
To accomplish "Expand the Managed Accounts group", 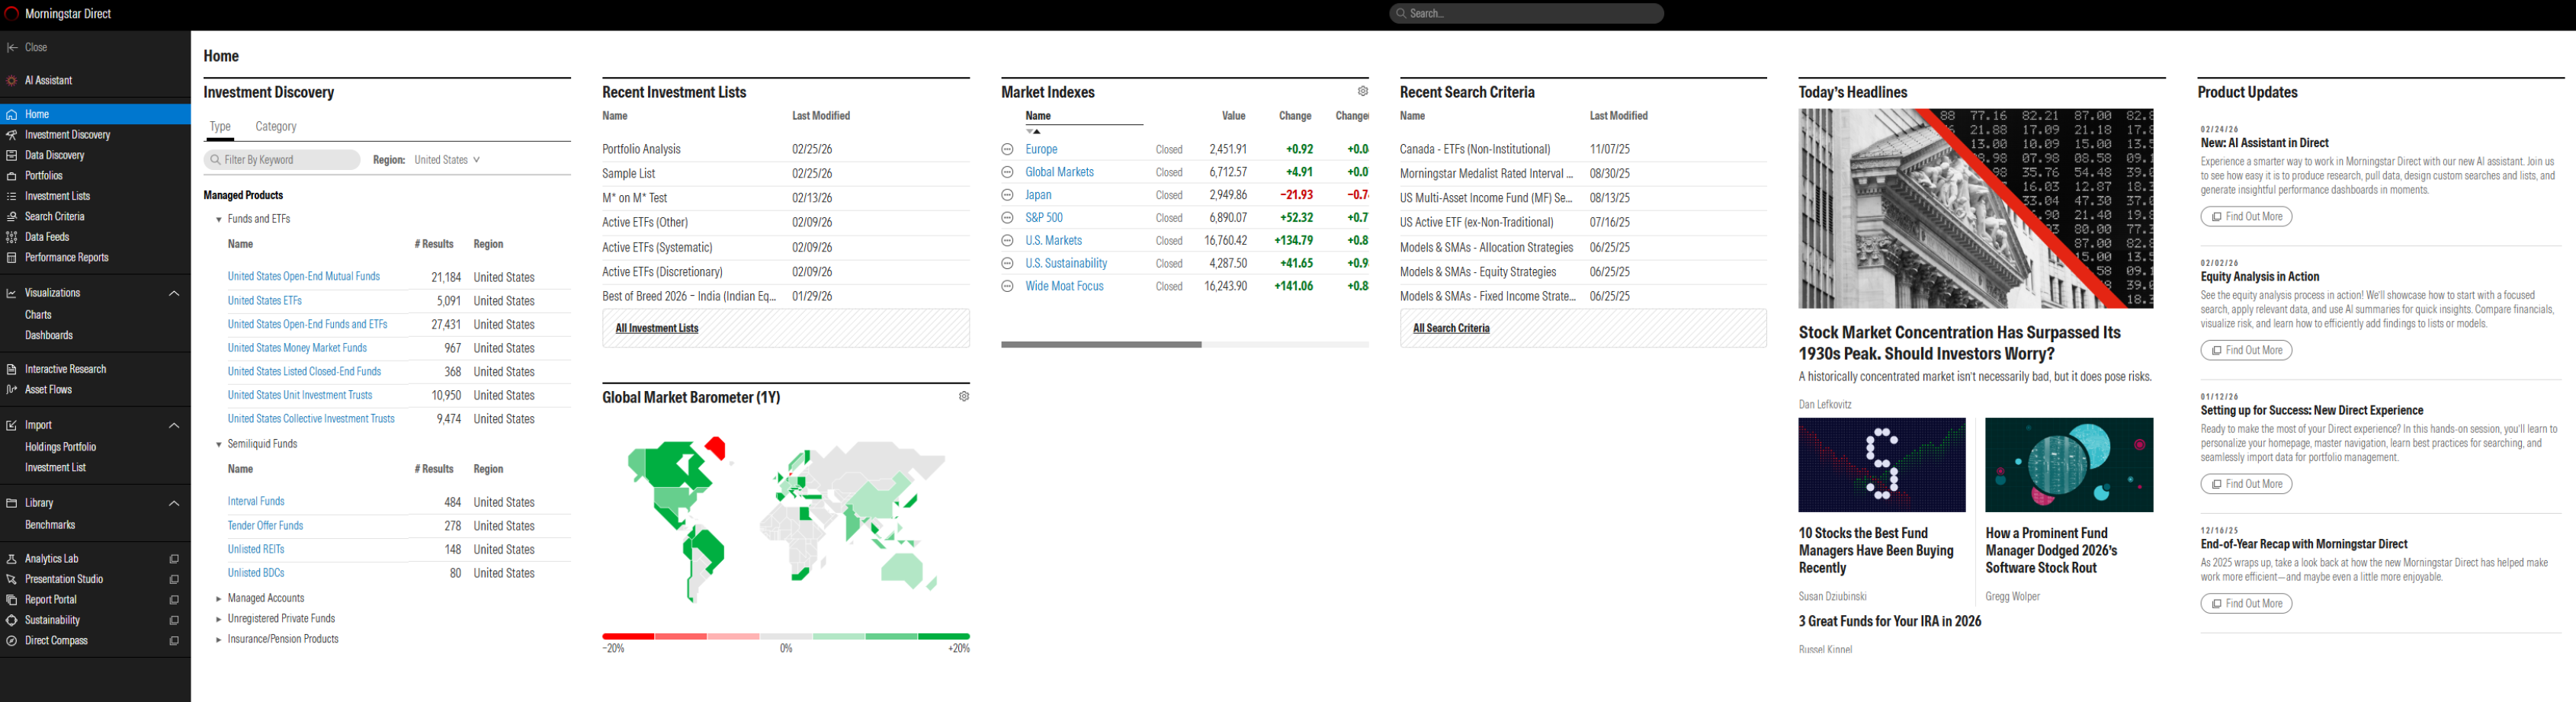I will click(x=219, y=599).
